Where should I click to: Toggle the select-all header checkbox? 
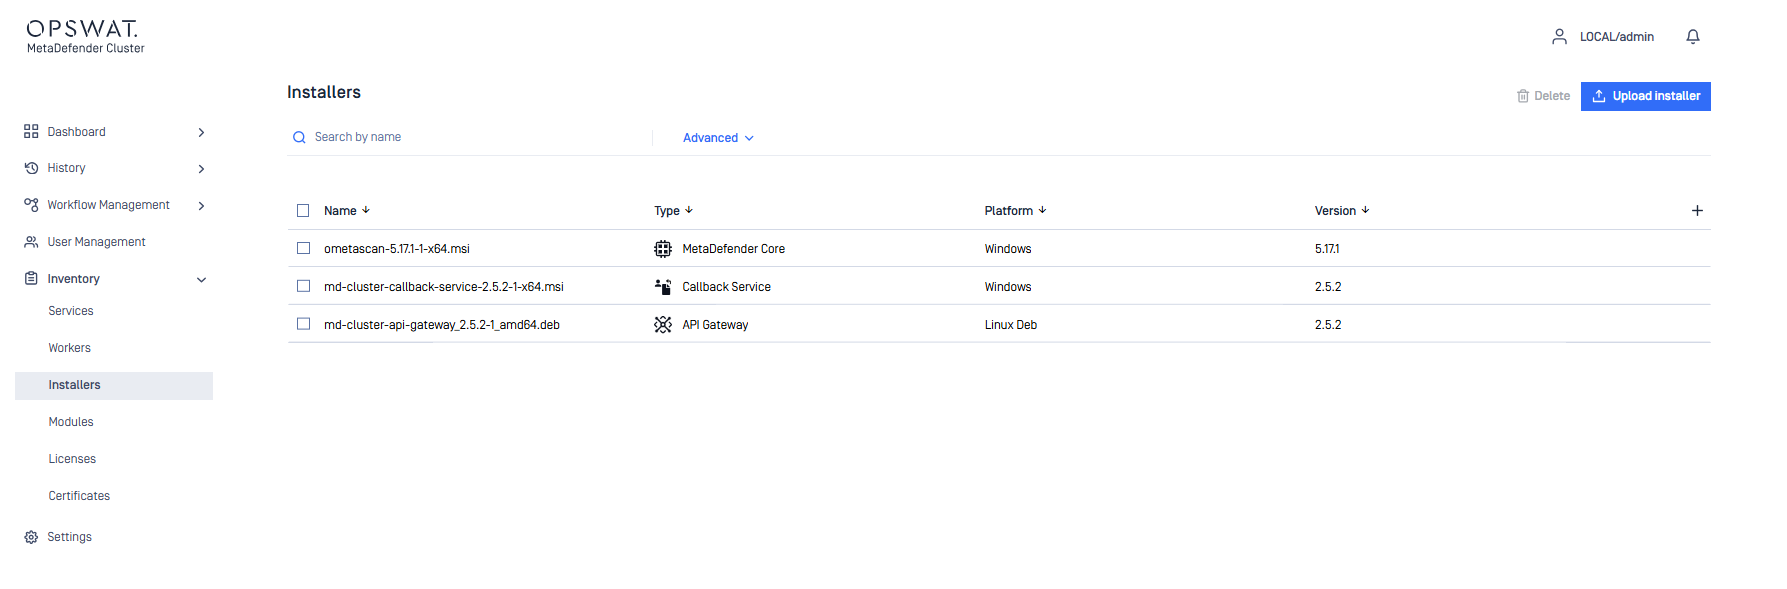[303, 211]
